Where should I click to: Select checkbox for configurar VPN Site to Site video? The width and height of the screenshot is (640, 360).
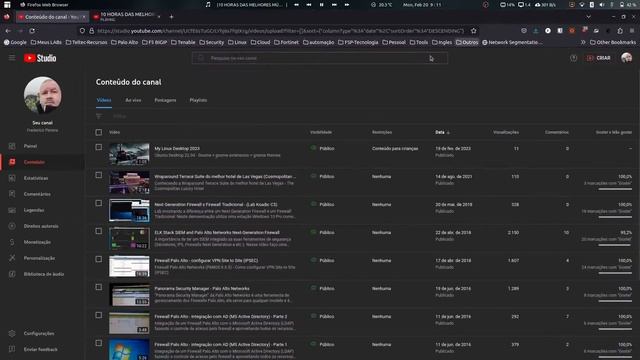[99, 259]
